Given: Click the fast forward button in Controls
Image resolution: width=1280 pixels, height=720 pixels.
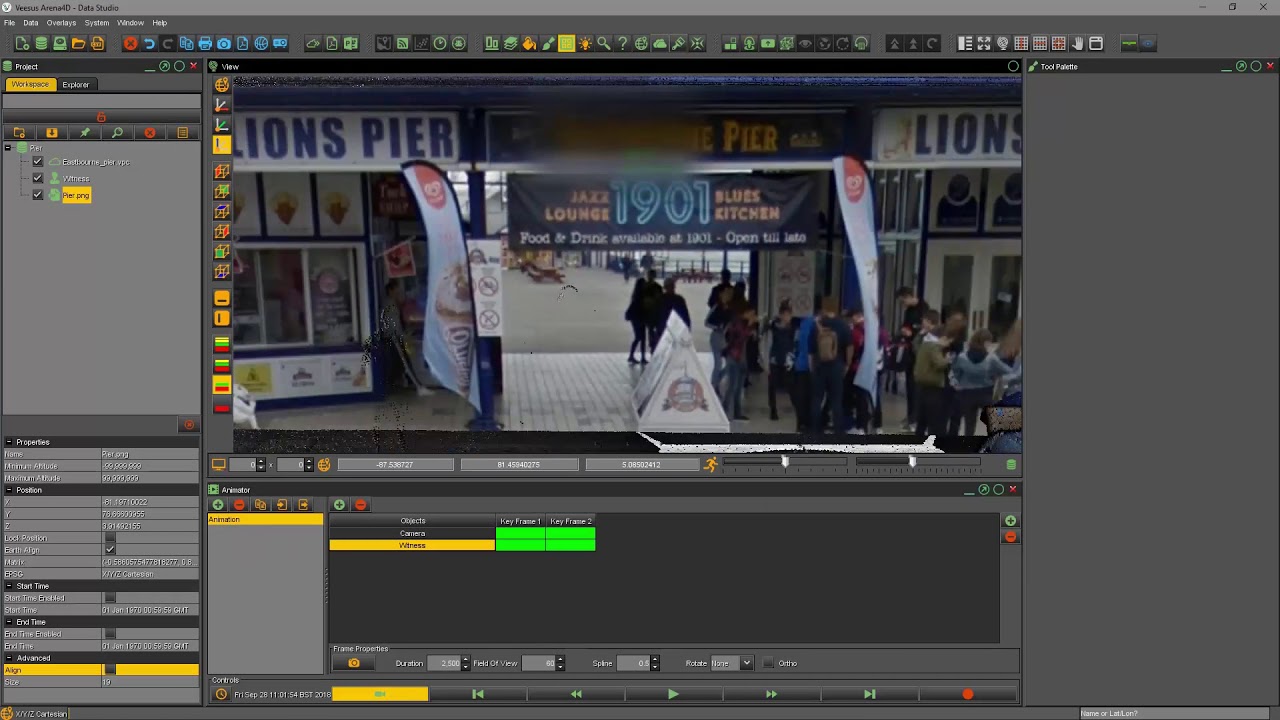Looking at the screenshot, I should [771, 694].
